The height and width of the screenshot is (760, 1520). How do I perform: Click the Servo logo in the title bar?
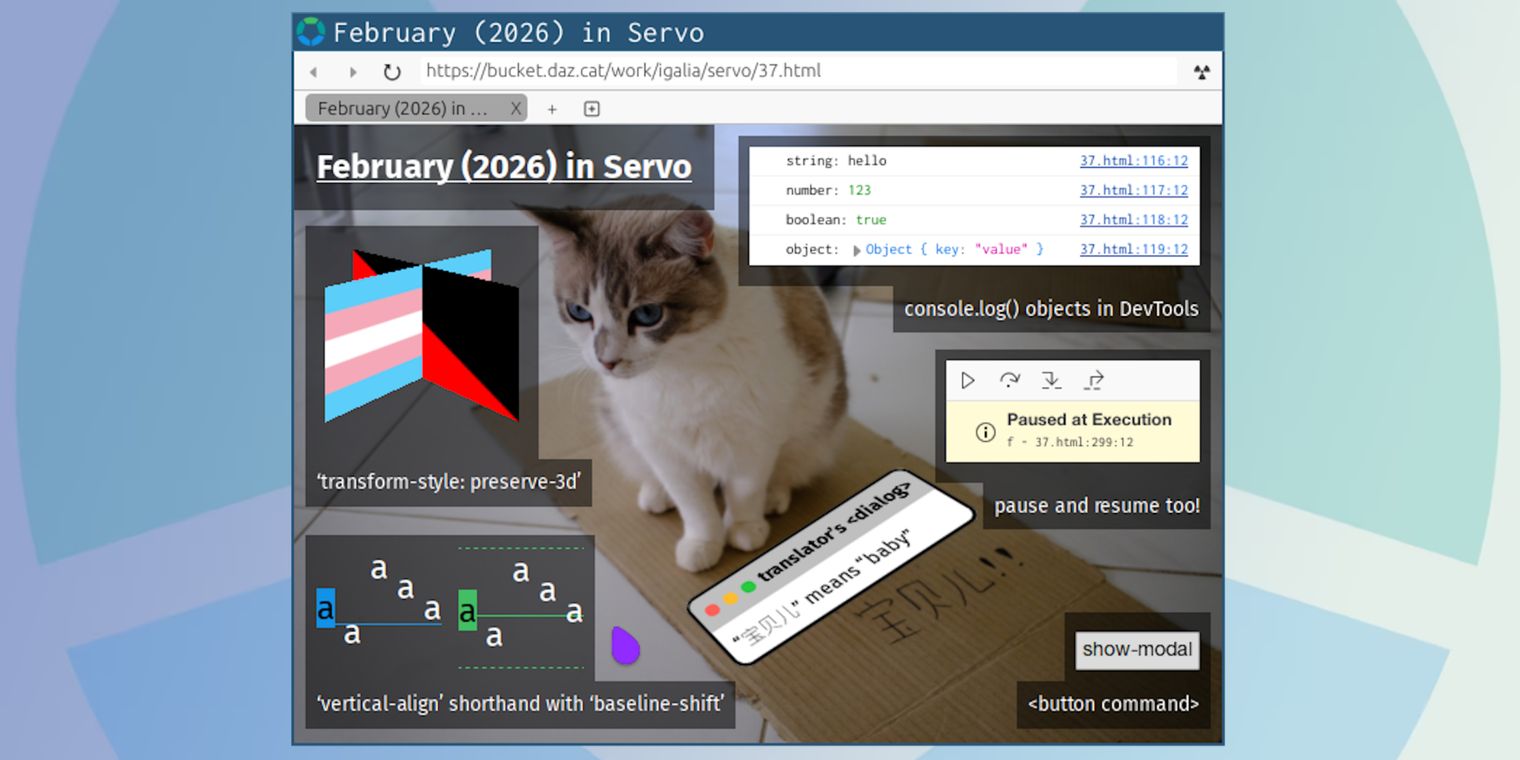click(x=312, y=32)
